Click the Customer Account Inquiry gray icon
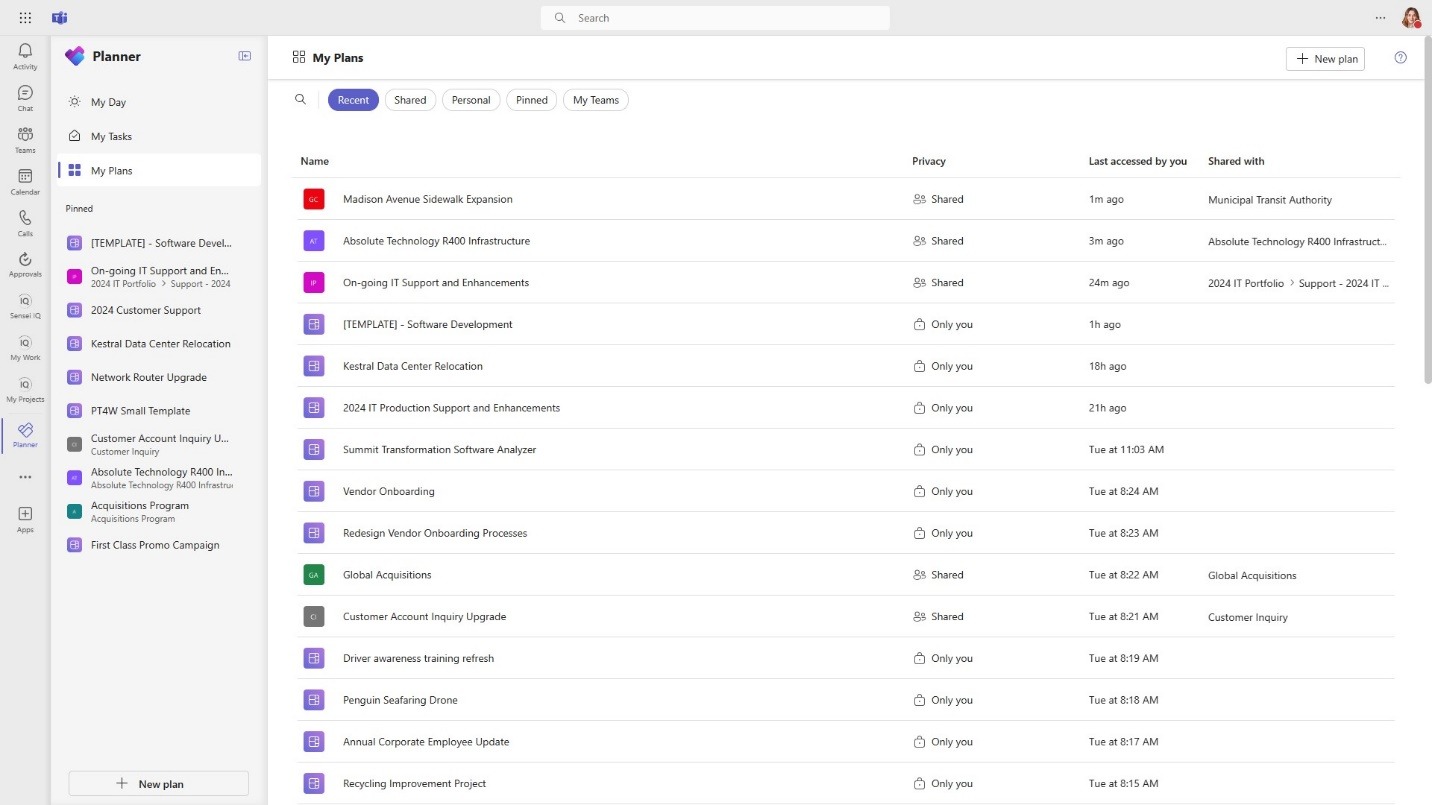Screen dimensions: 1432x805 coord(314,617)
